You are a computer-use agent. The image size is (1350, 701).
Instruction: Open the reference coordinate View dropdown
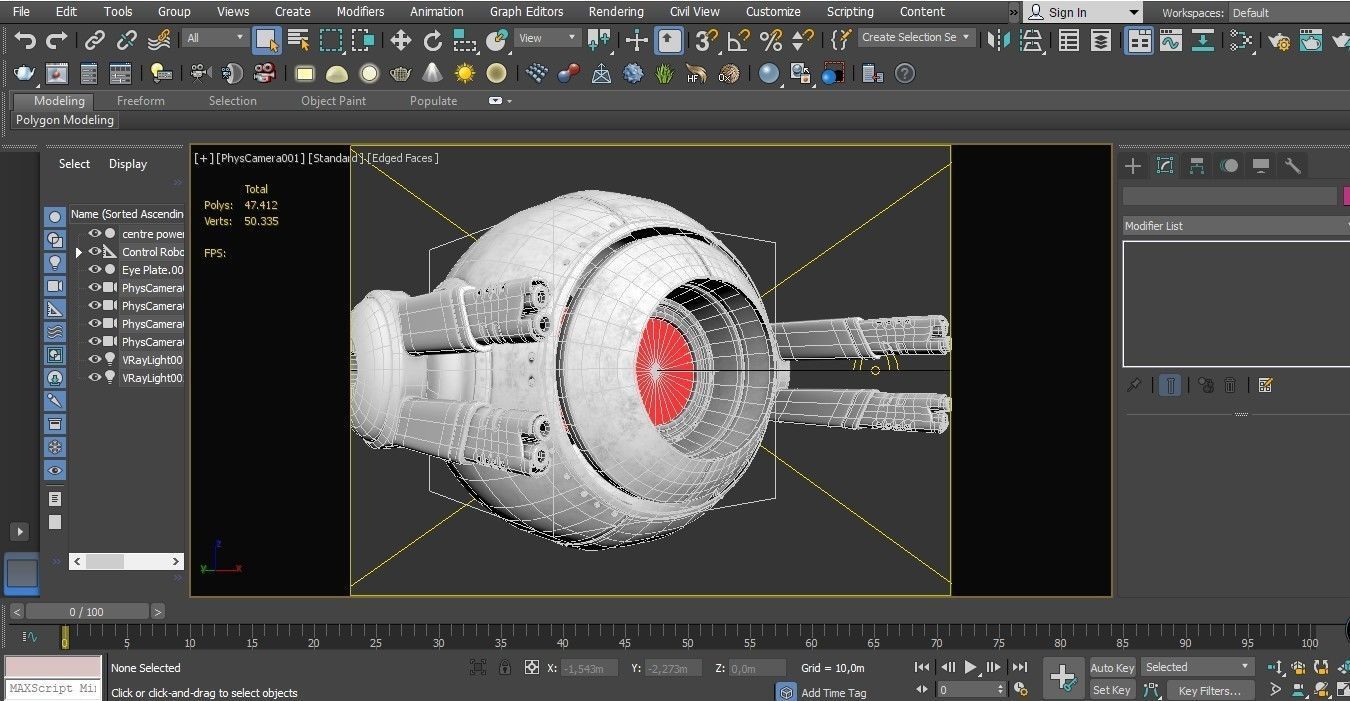548,38
